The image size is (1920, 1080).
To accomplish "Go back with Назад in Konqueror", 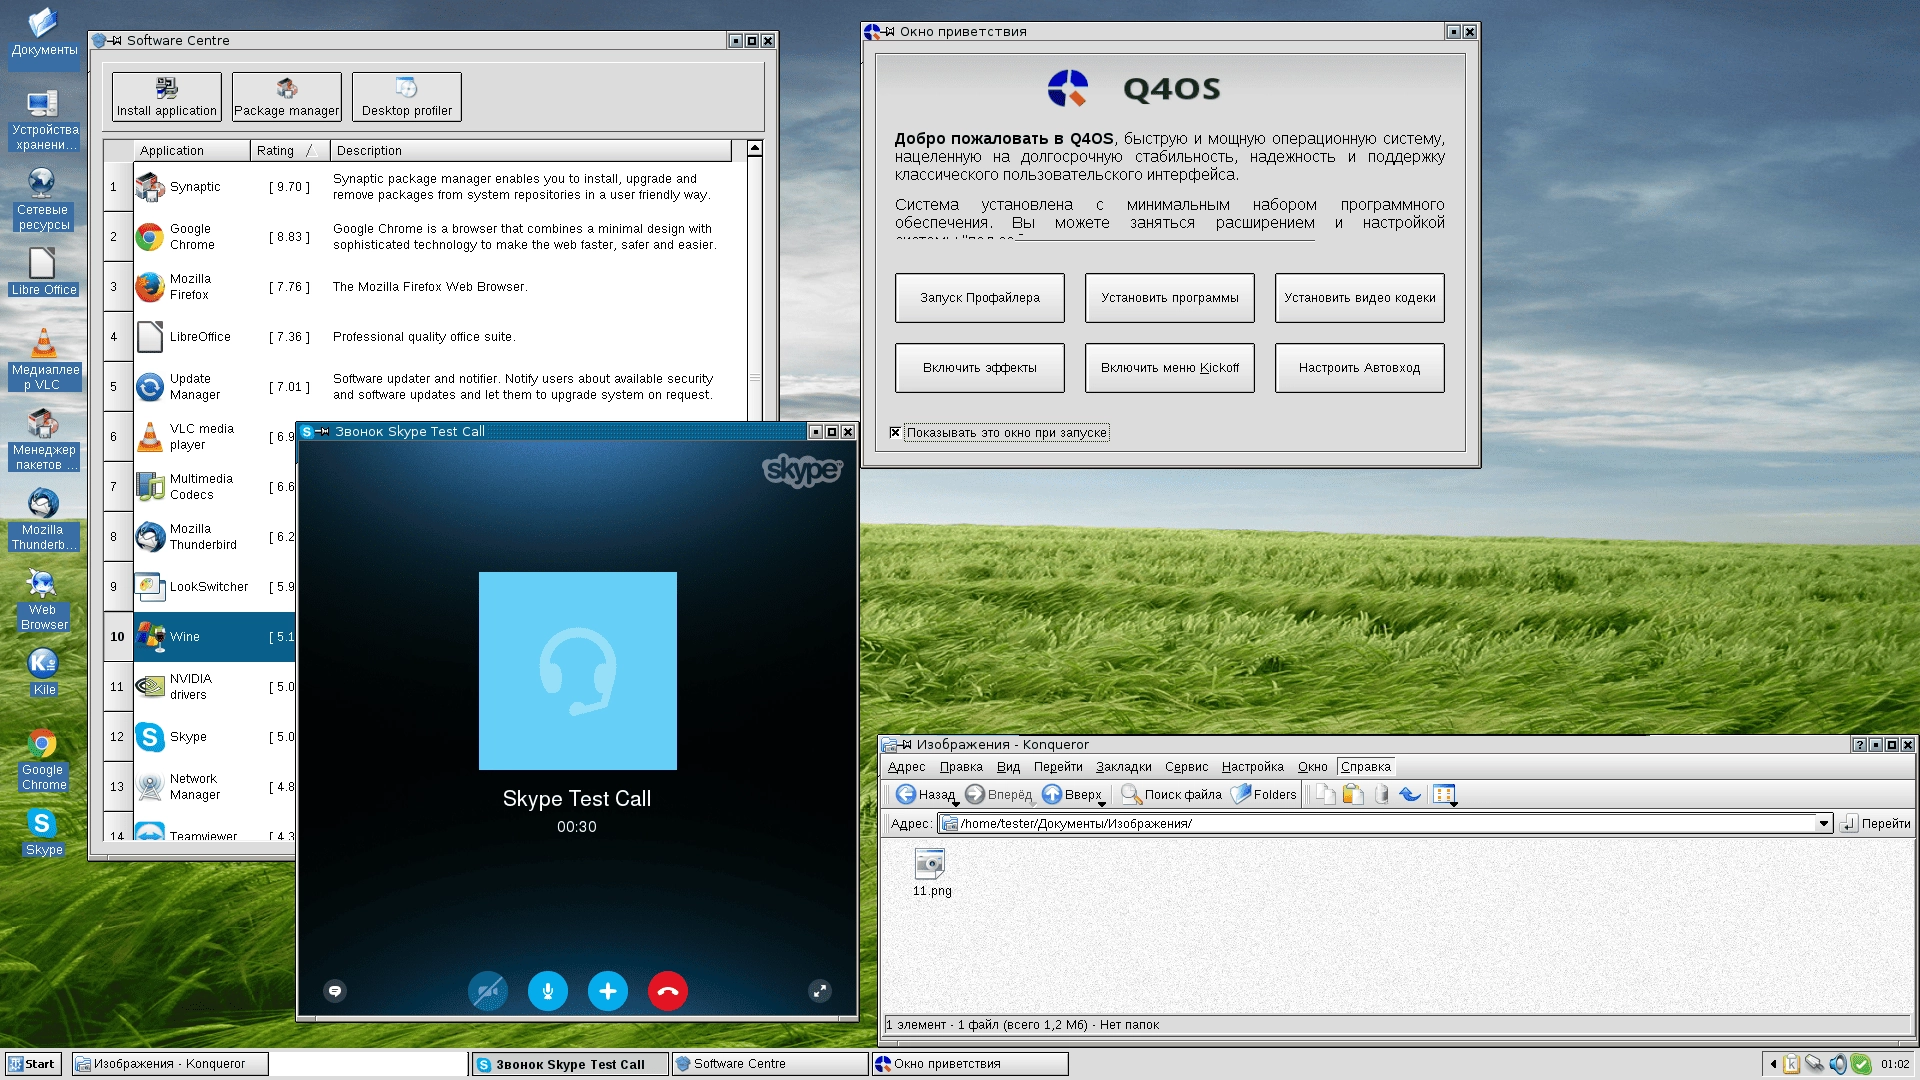I will (925, 795).
